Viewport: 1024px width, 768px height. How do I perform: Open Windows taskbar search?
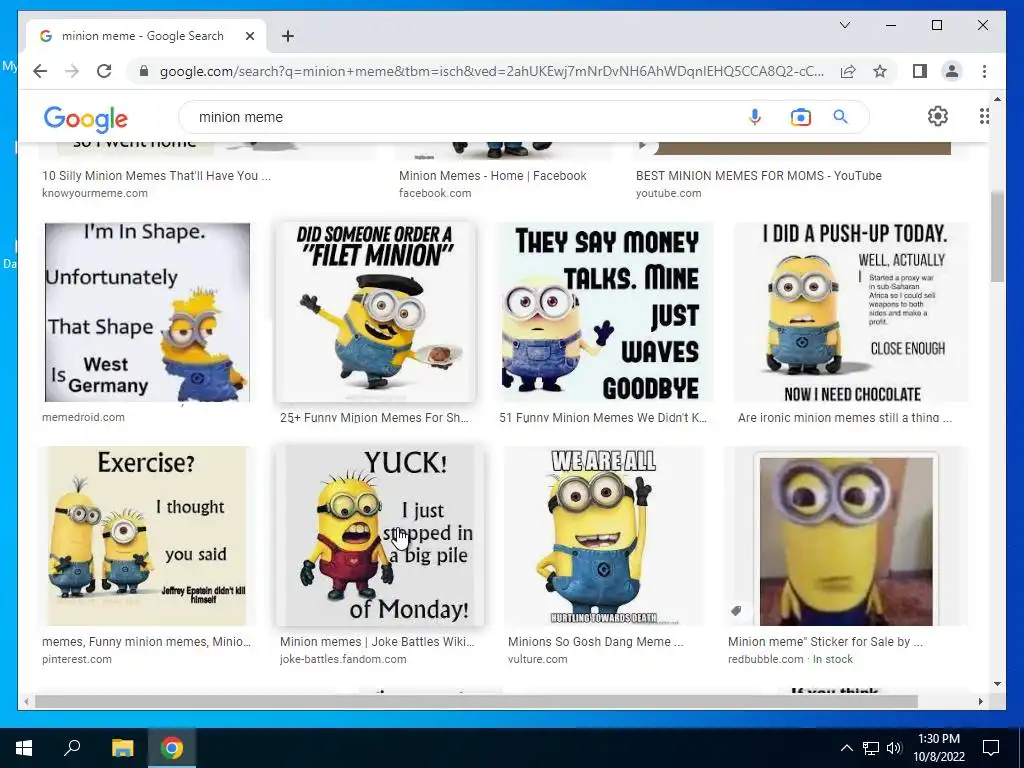72,748
